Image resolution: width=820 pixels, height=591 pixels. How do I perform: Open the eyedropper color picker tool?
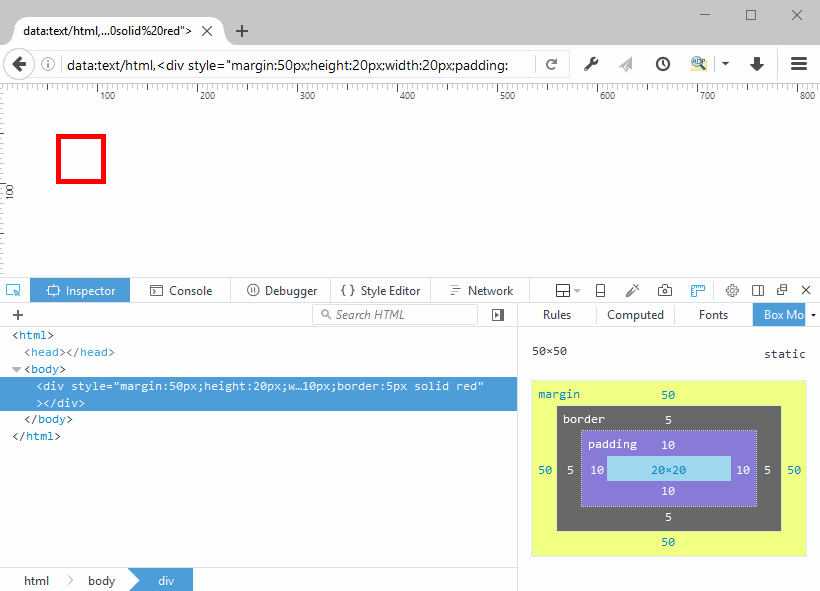click(632, 290)
